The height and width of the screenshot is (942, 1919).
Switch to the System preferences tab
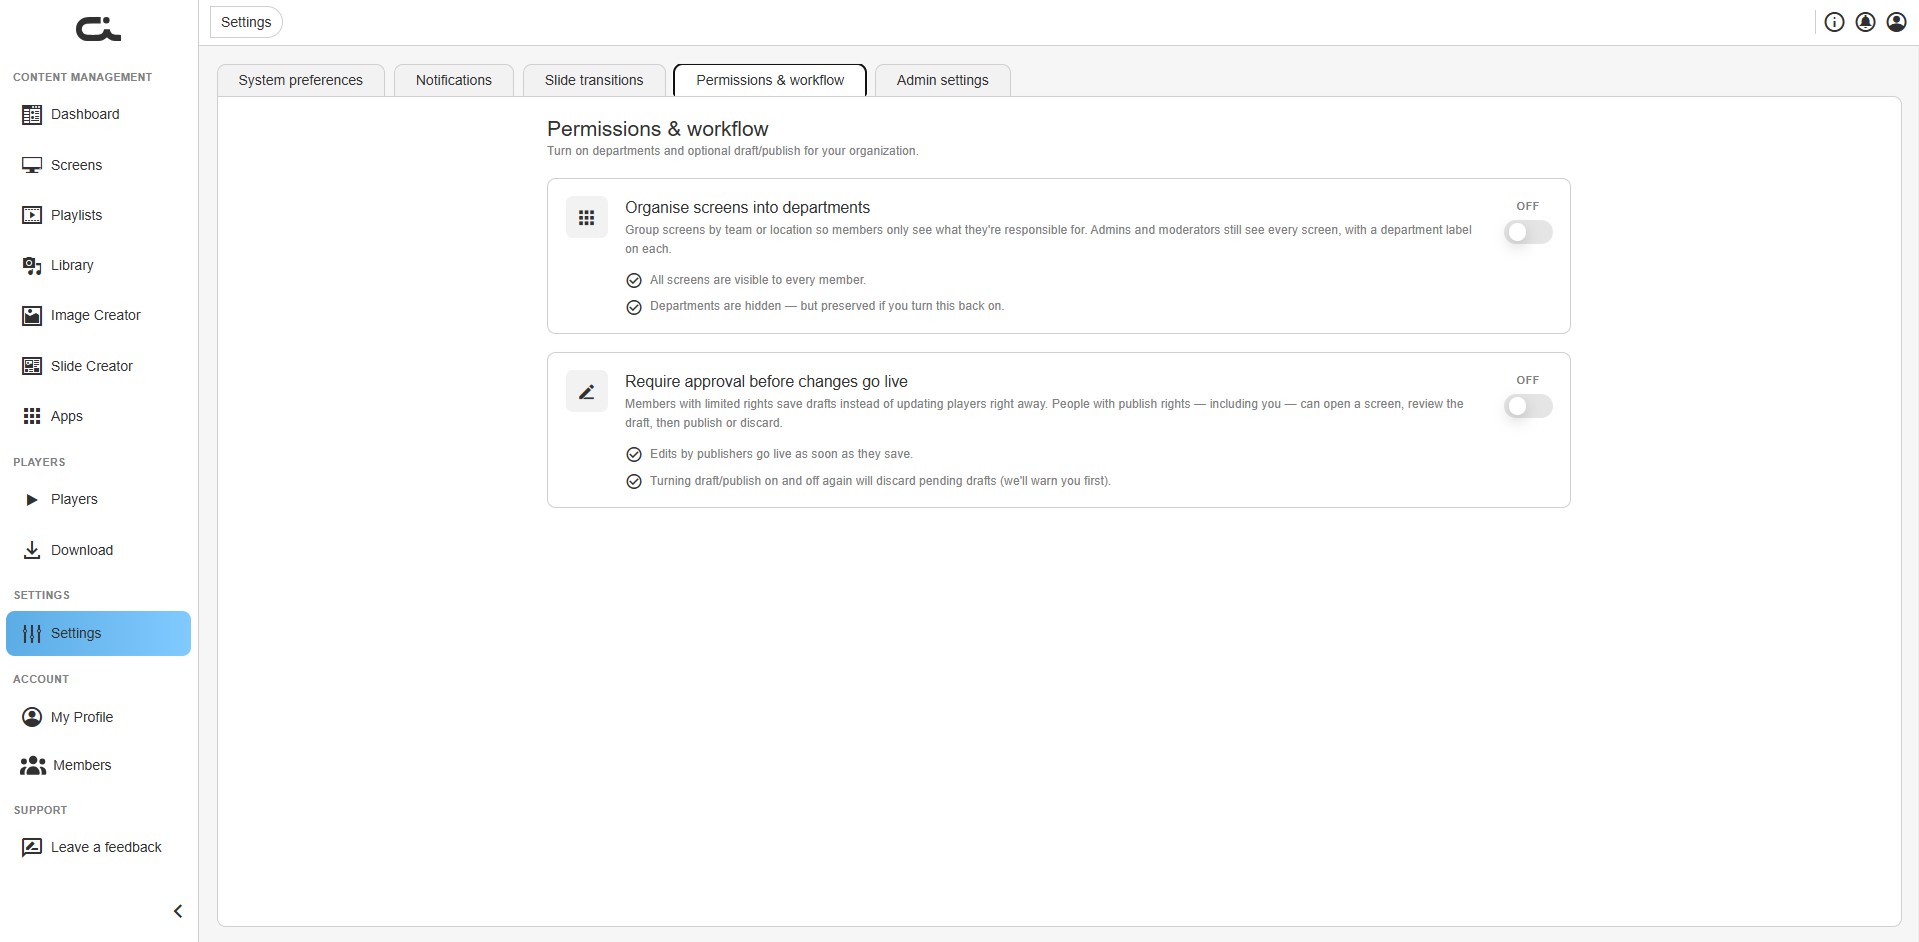click(301, 80)
